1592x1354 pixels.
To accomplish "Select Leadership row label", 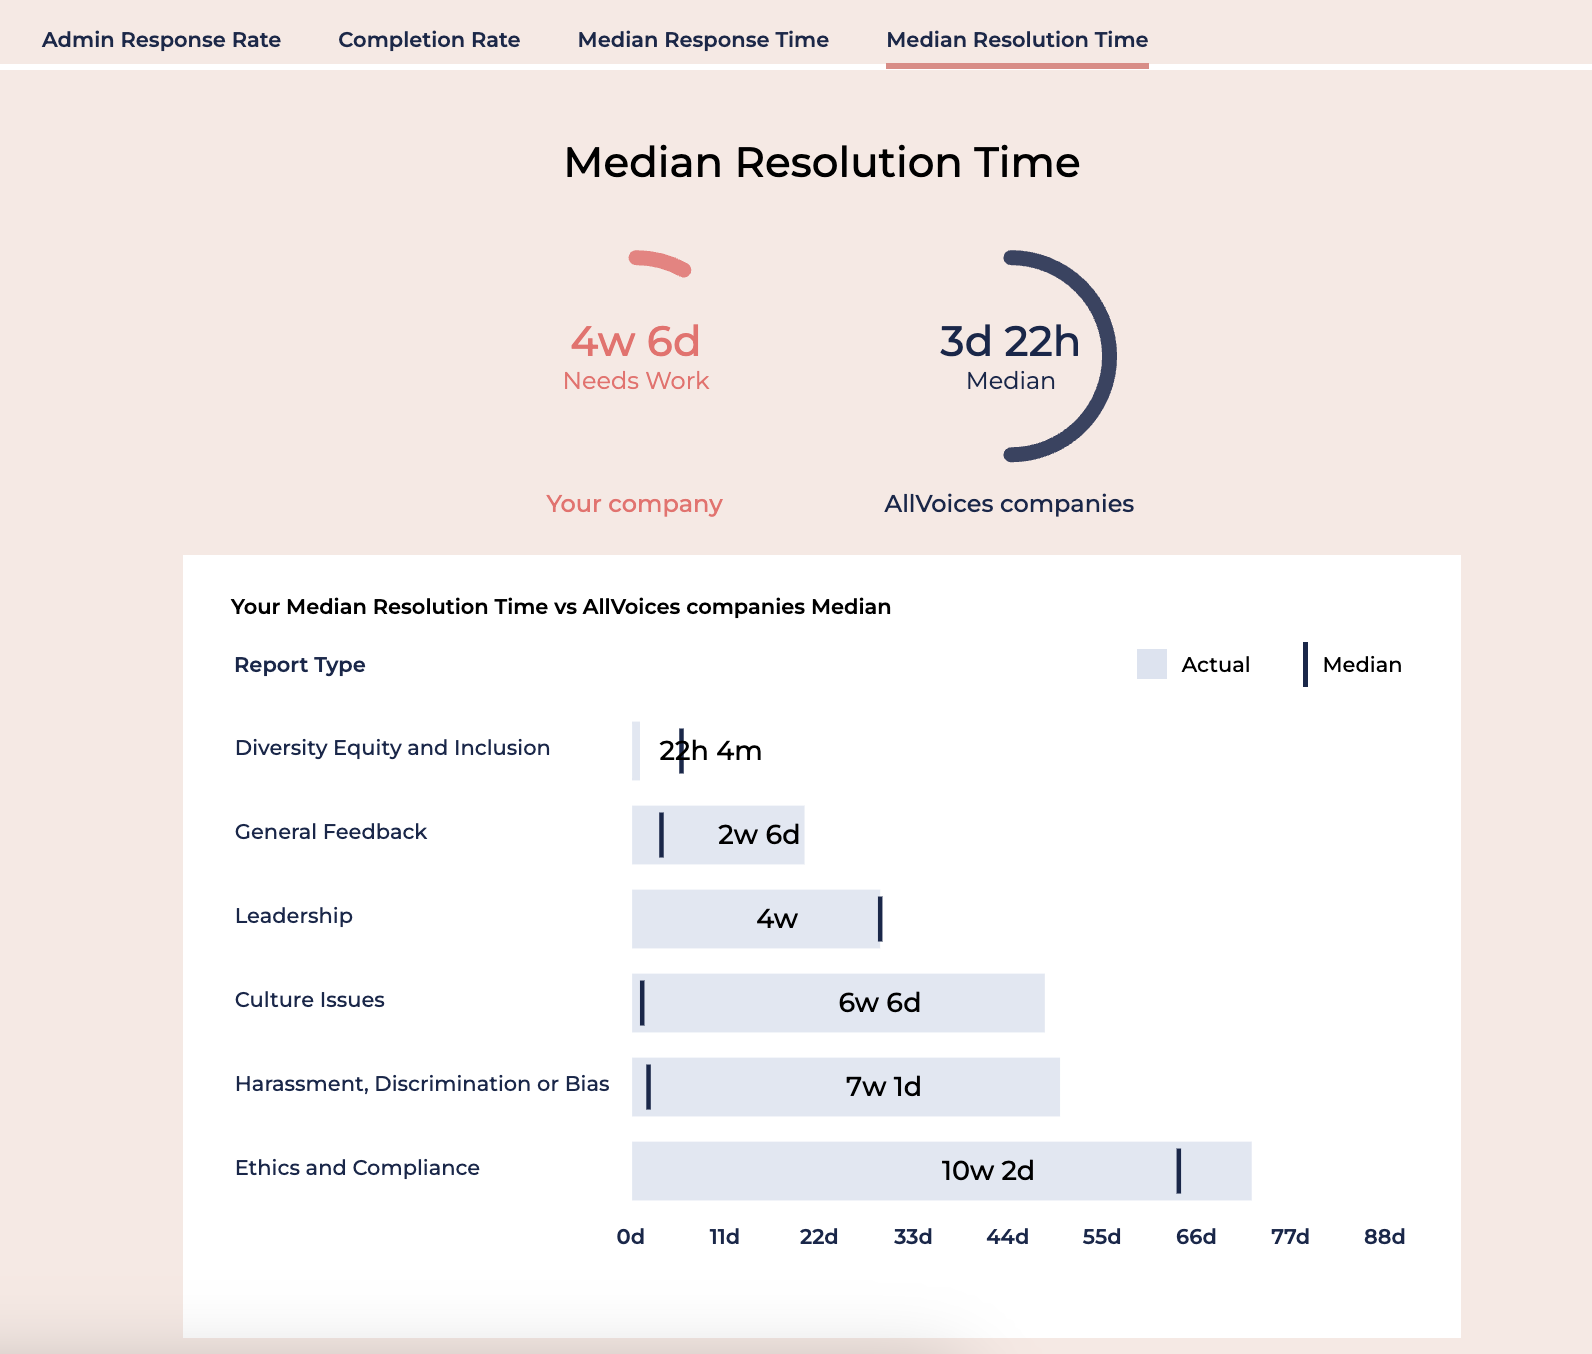I will [x=294, y=916].
